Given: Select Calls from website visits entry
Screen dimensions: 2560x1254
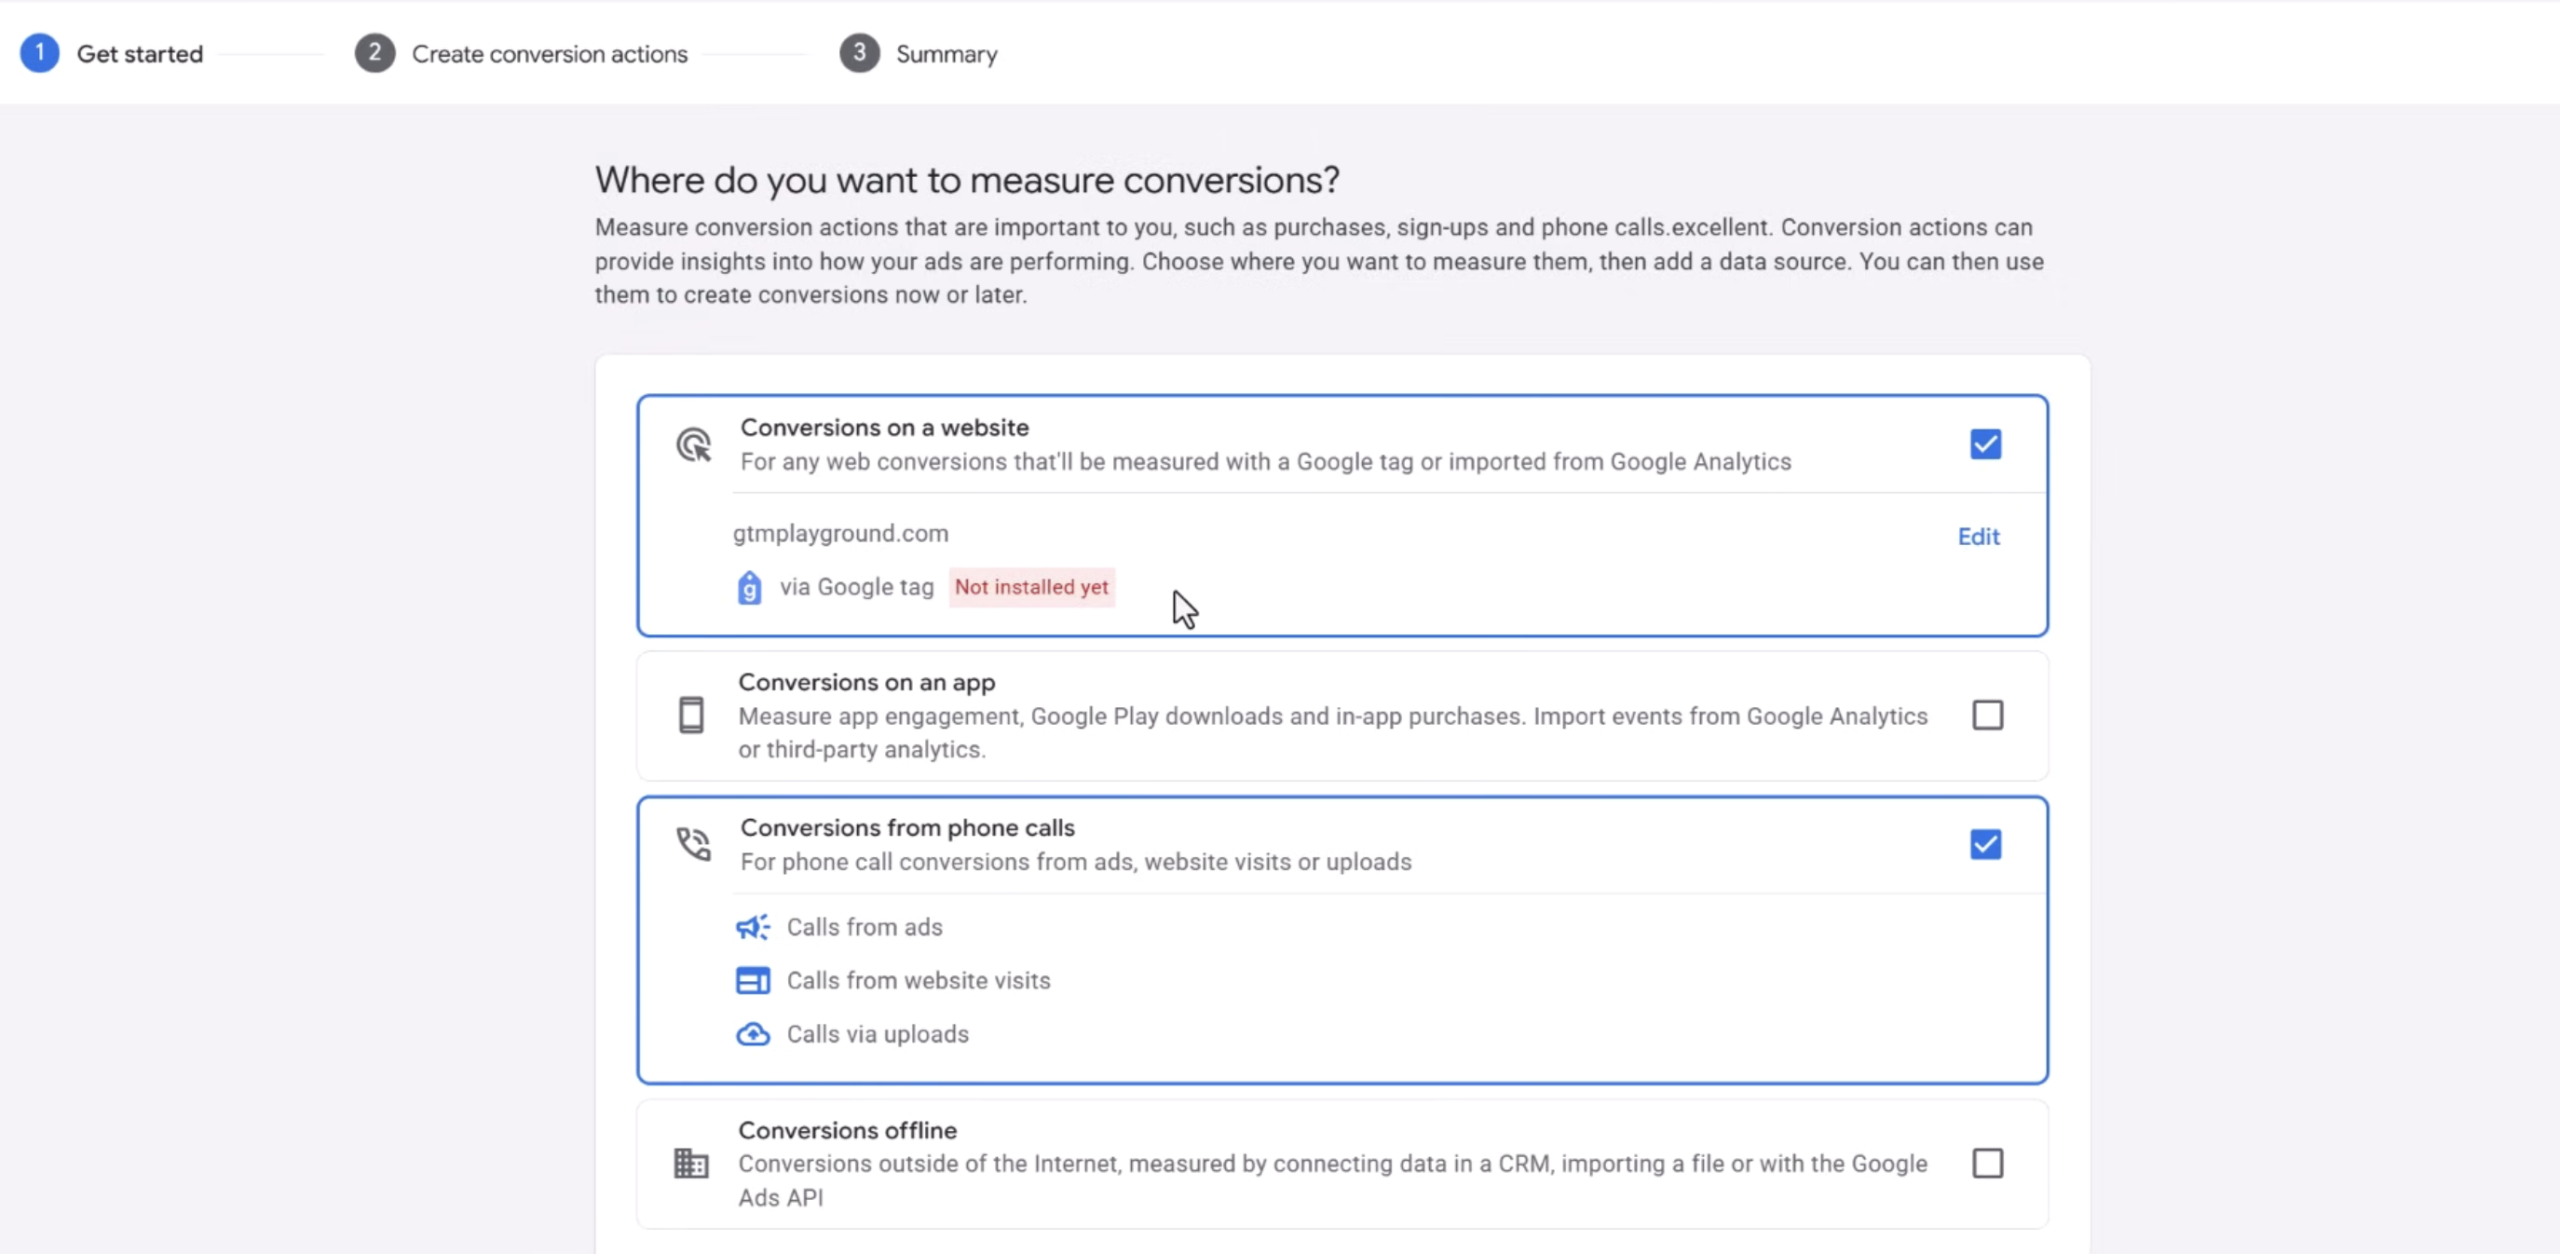Looking at the screenshot, I should [919, 980].
